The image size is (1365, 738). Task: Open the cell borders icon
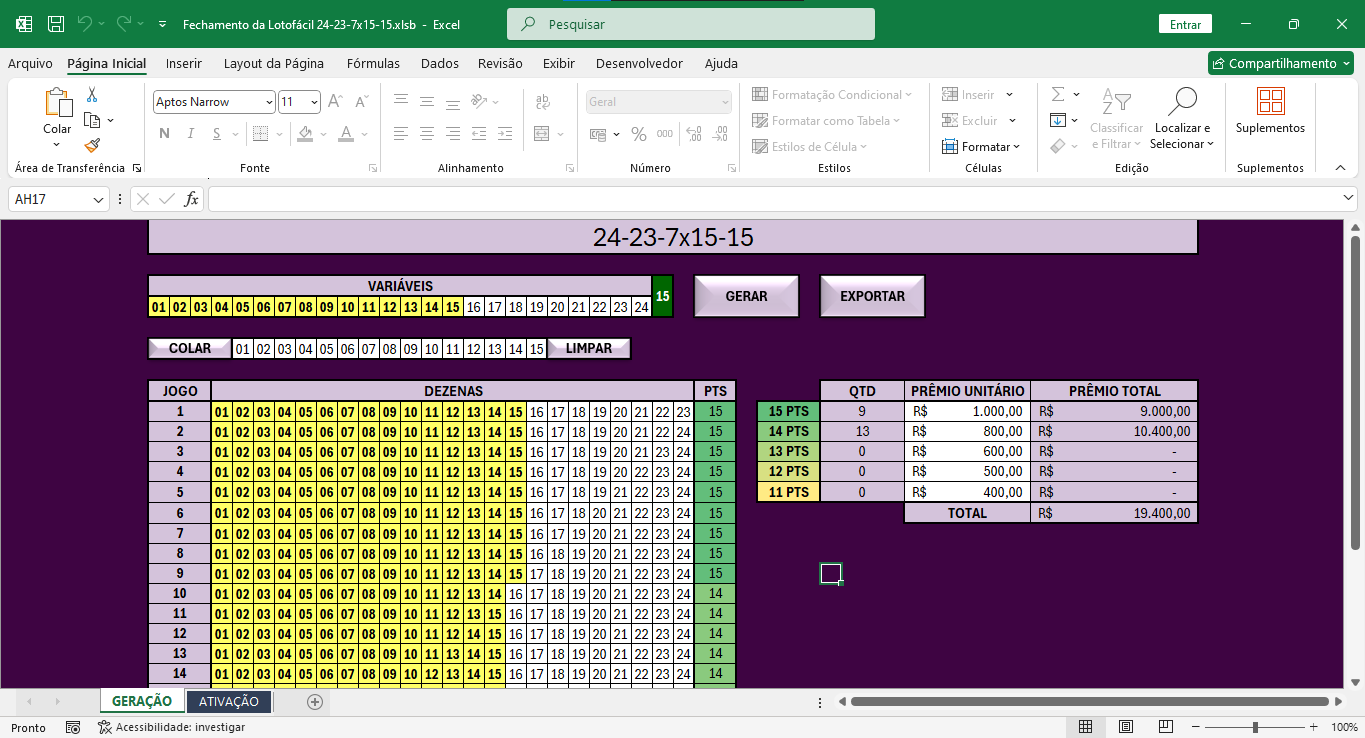[260, 134]
